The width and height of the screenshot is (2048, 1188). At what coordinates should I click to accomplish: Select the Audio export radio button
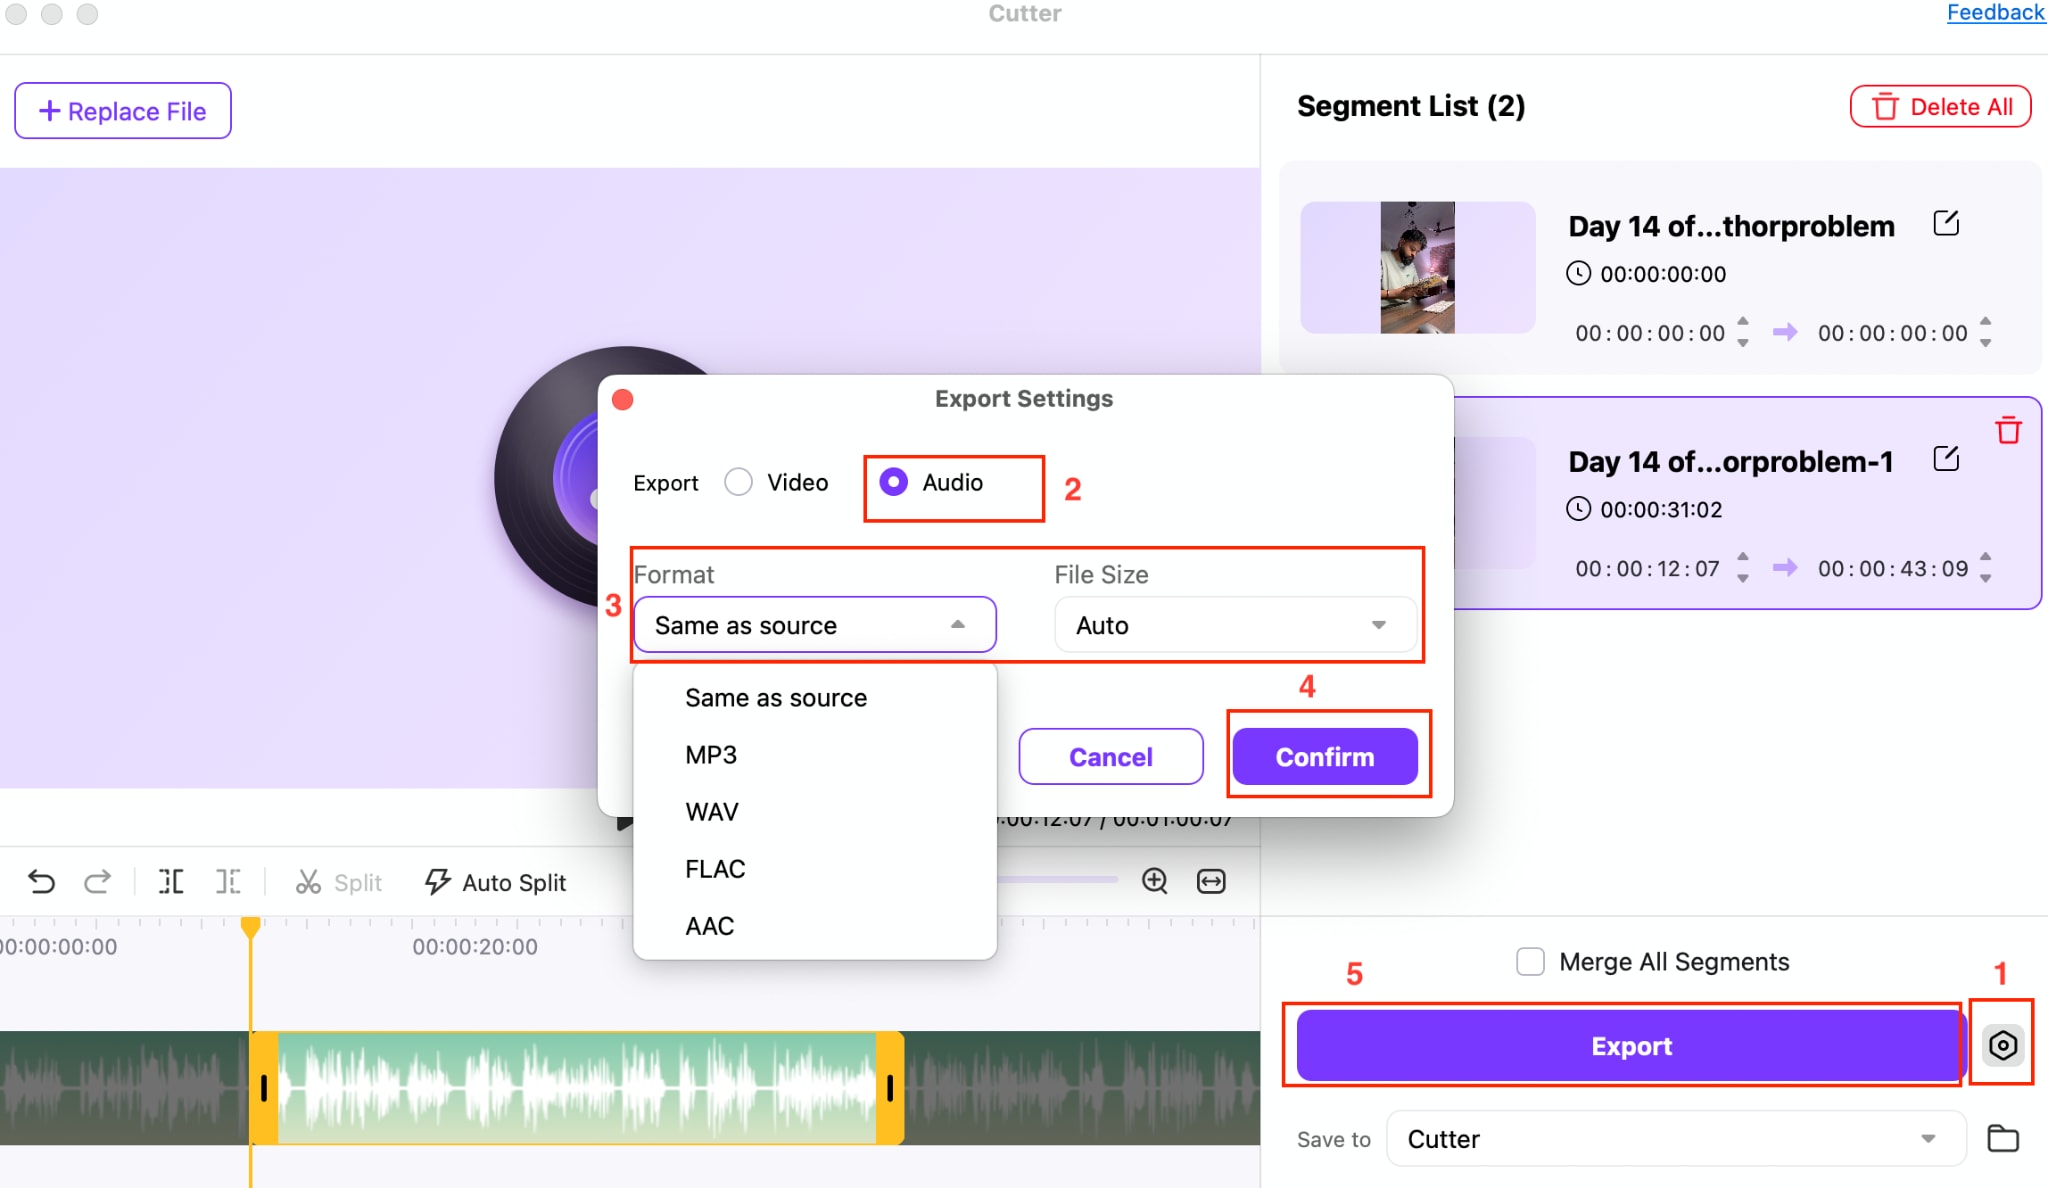894,482
